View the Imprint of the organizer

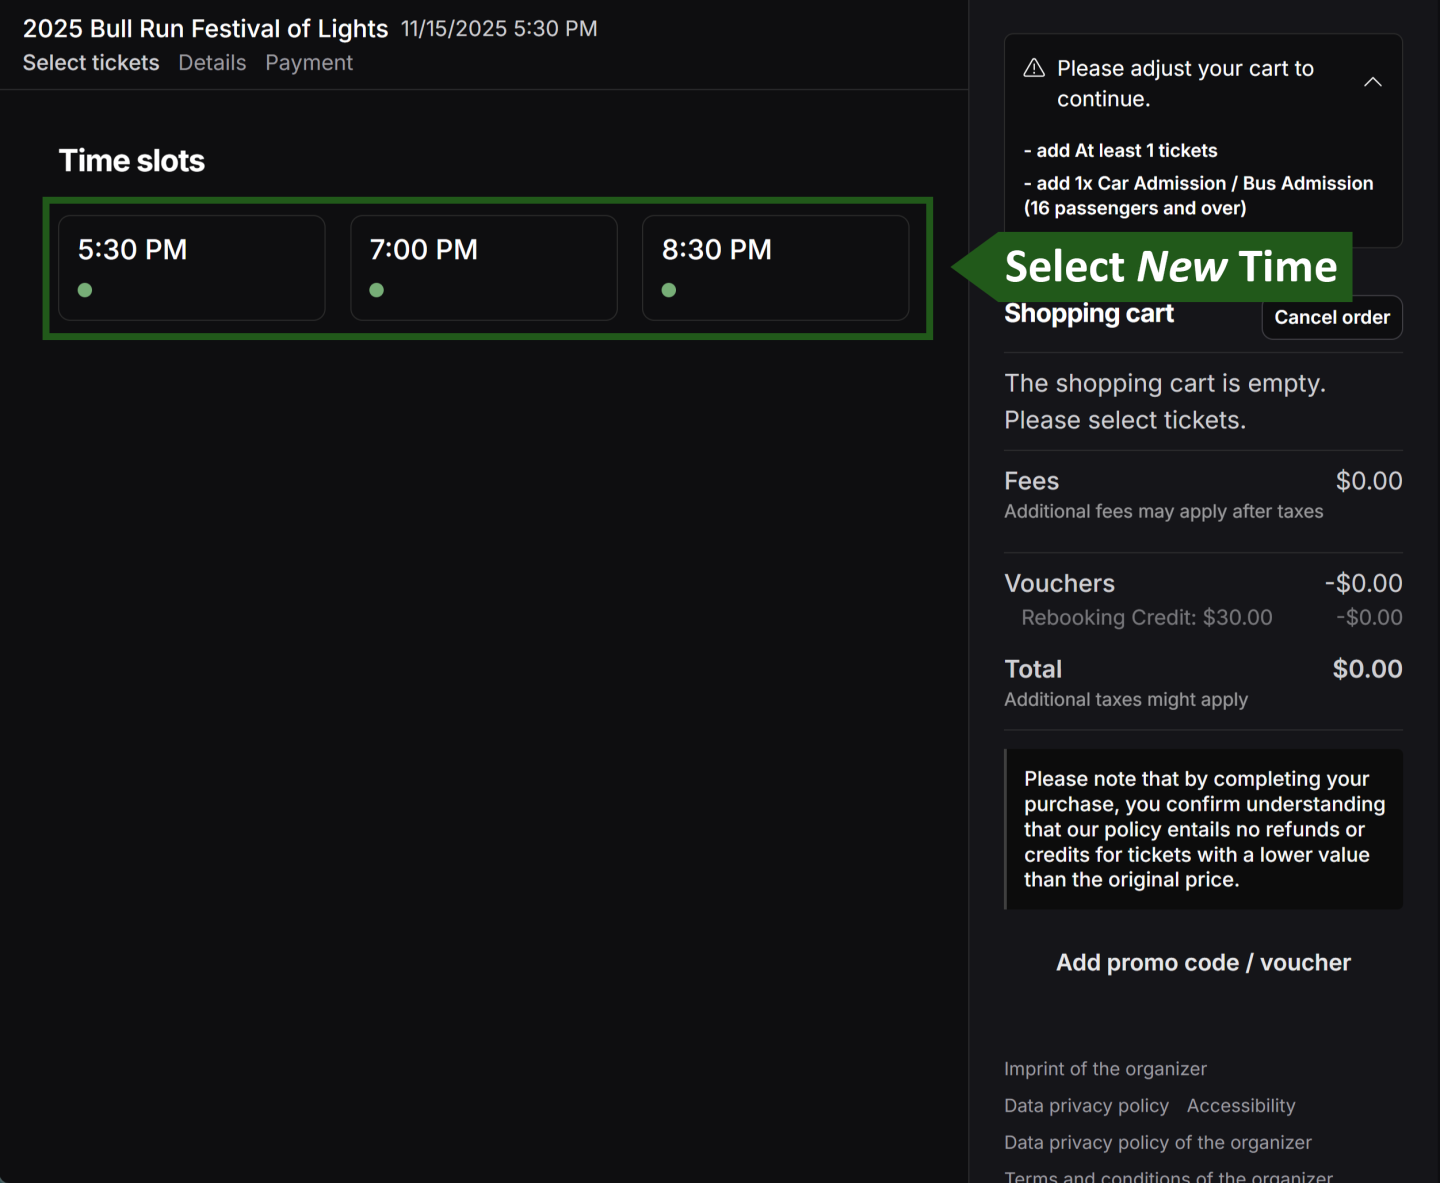point(1105,1068)
